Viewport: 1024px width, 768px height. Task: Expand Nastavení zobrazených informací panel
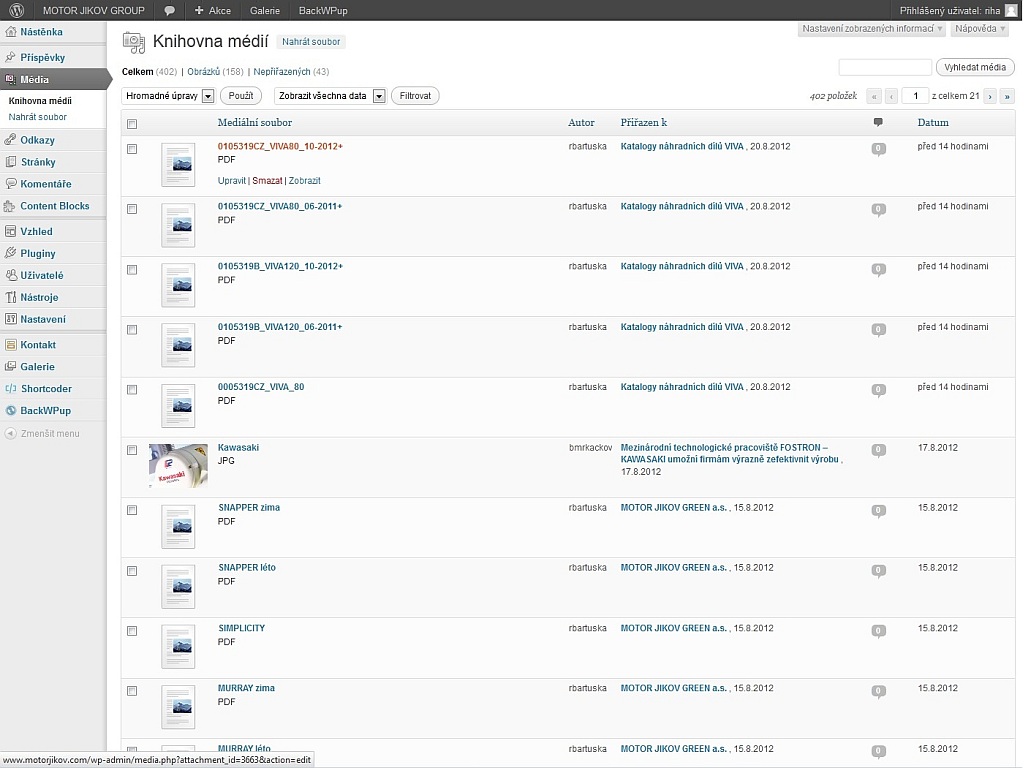pos(872,29)
